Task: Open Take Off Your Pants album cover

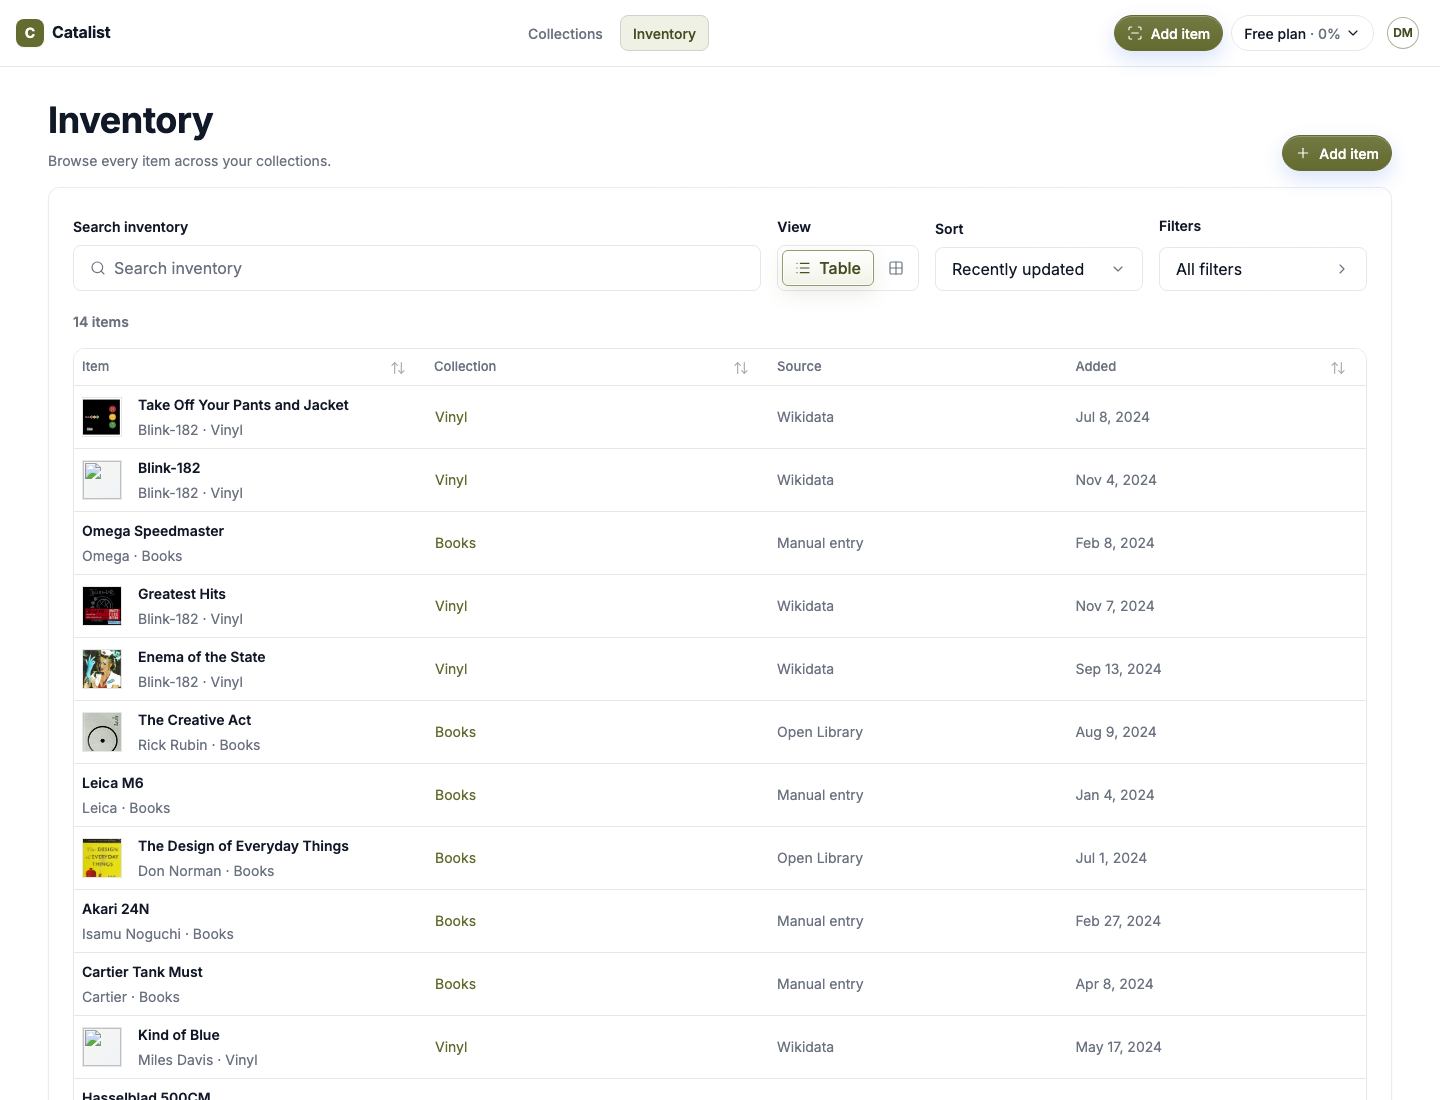Action: pos(102,417)
